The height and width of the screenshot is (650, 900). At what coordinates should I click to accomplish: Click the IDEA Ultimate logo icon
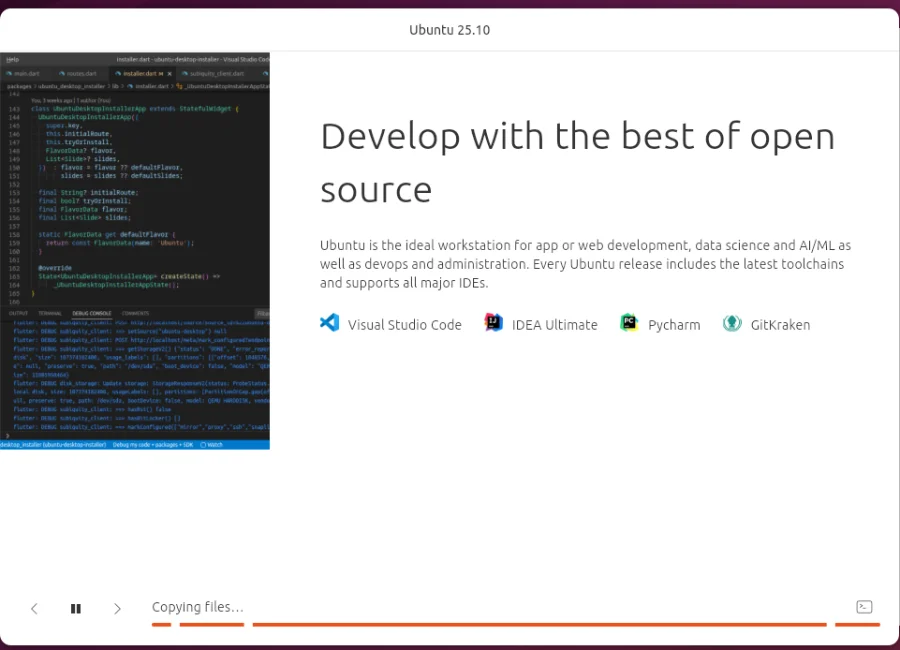coord(493,323)
